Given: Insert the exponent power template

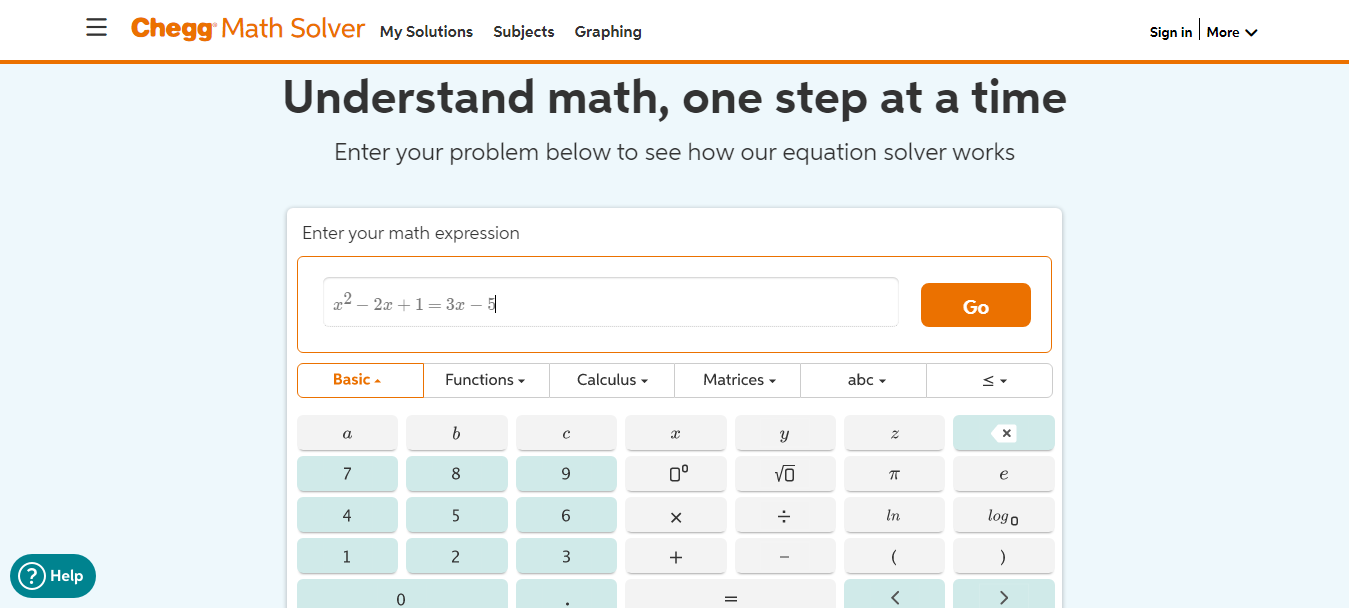Looking at the screenshot, I should click(x=676, y=474).
